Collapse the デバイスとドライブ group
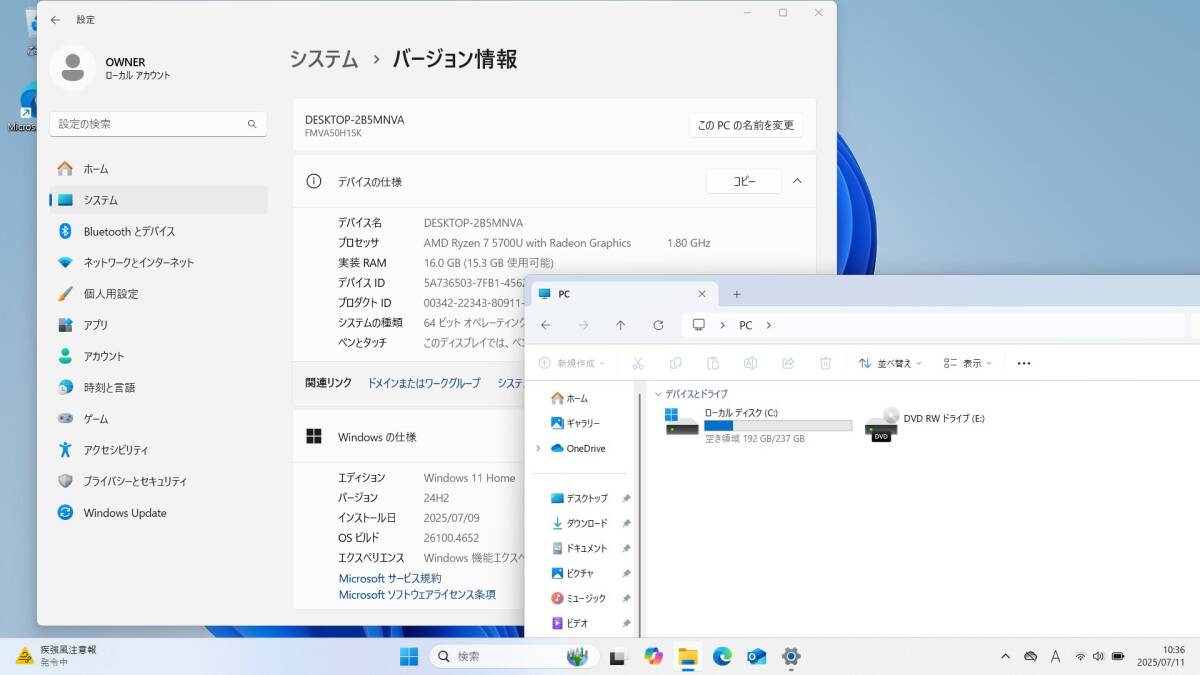 (658, 394)
